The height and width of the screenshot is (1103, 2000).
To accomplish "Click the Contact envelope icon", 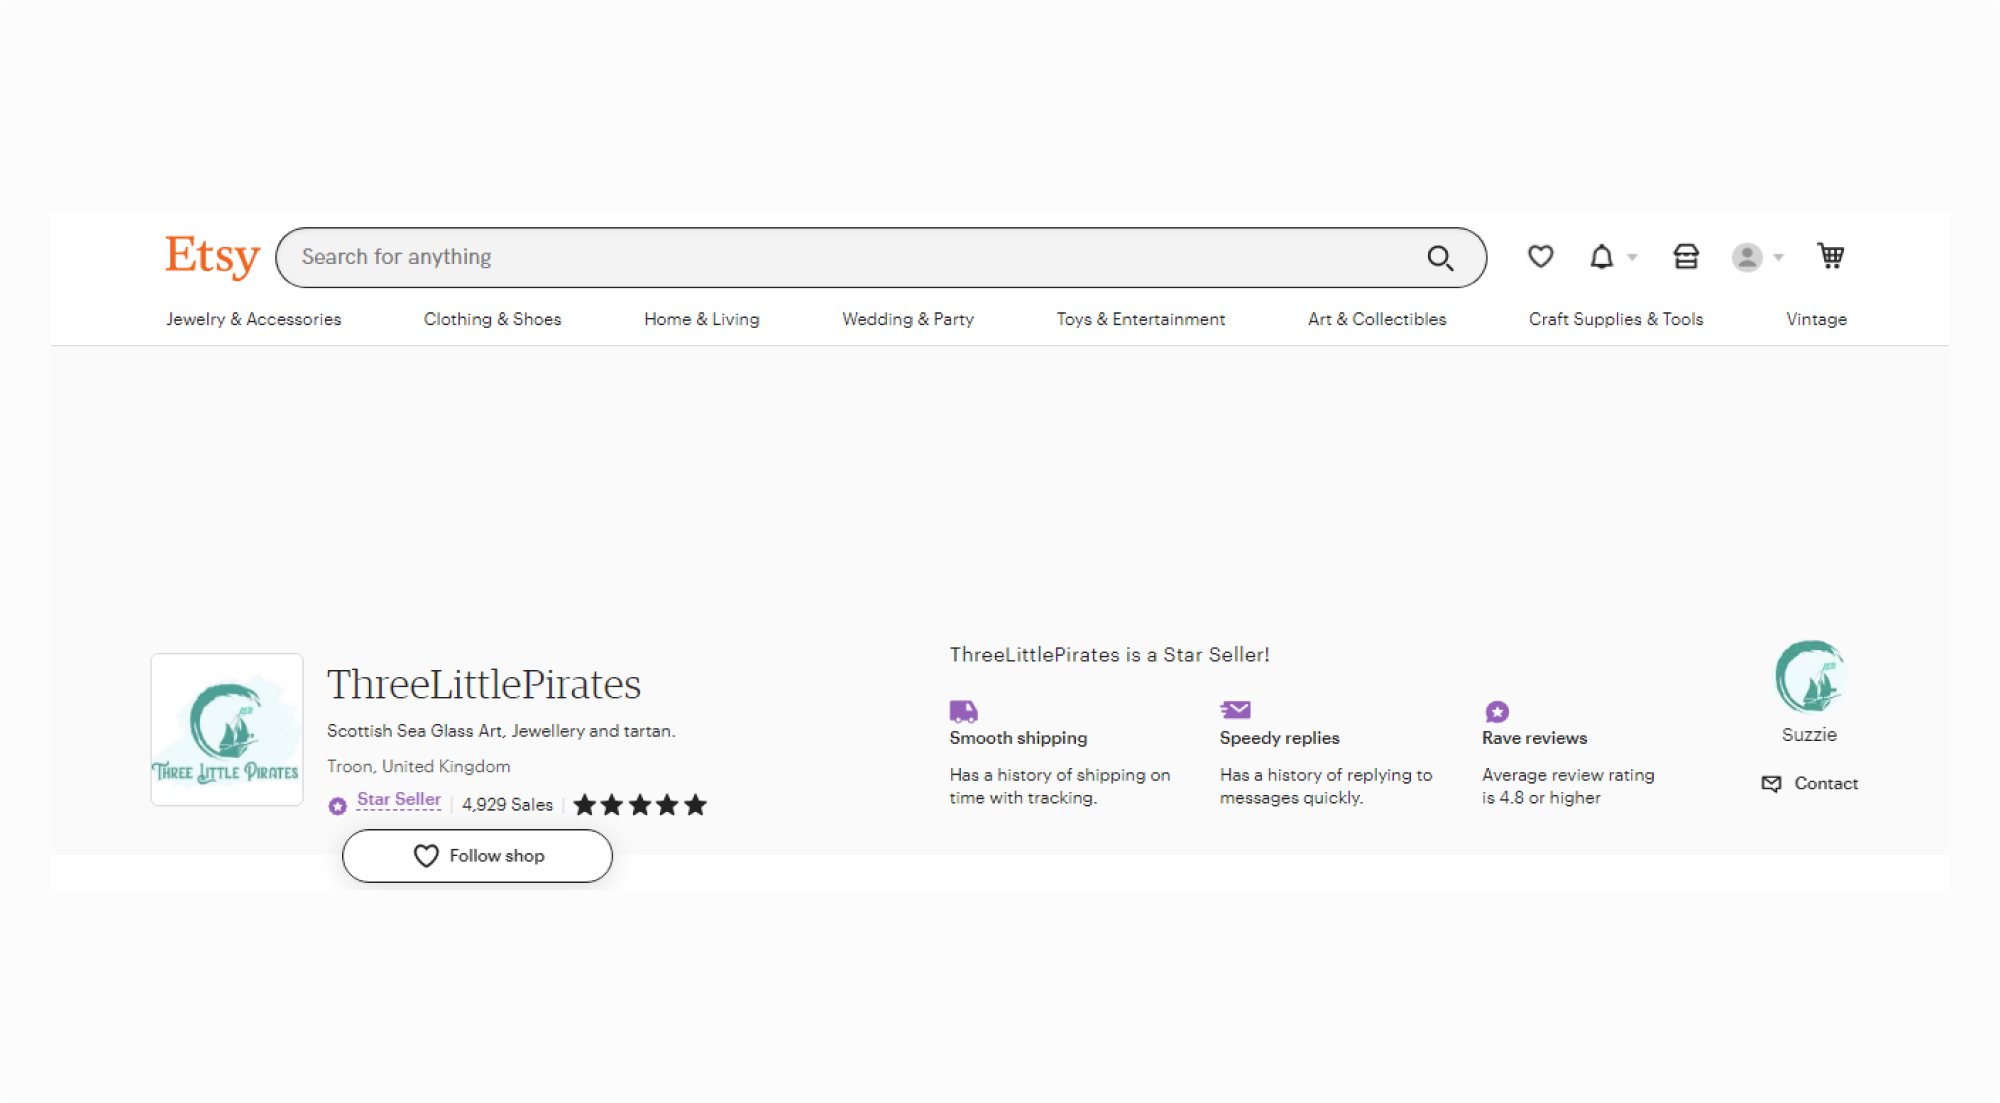I will [x=1771, y=784].
